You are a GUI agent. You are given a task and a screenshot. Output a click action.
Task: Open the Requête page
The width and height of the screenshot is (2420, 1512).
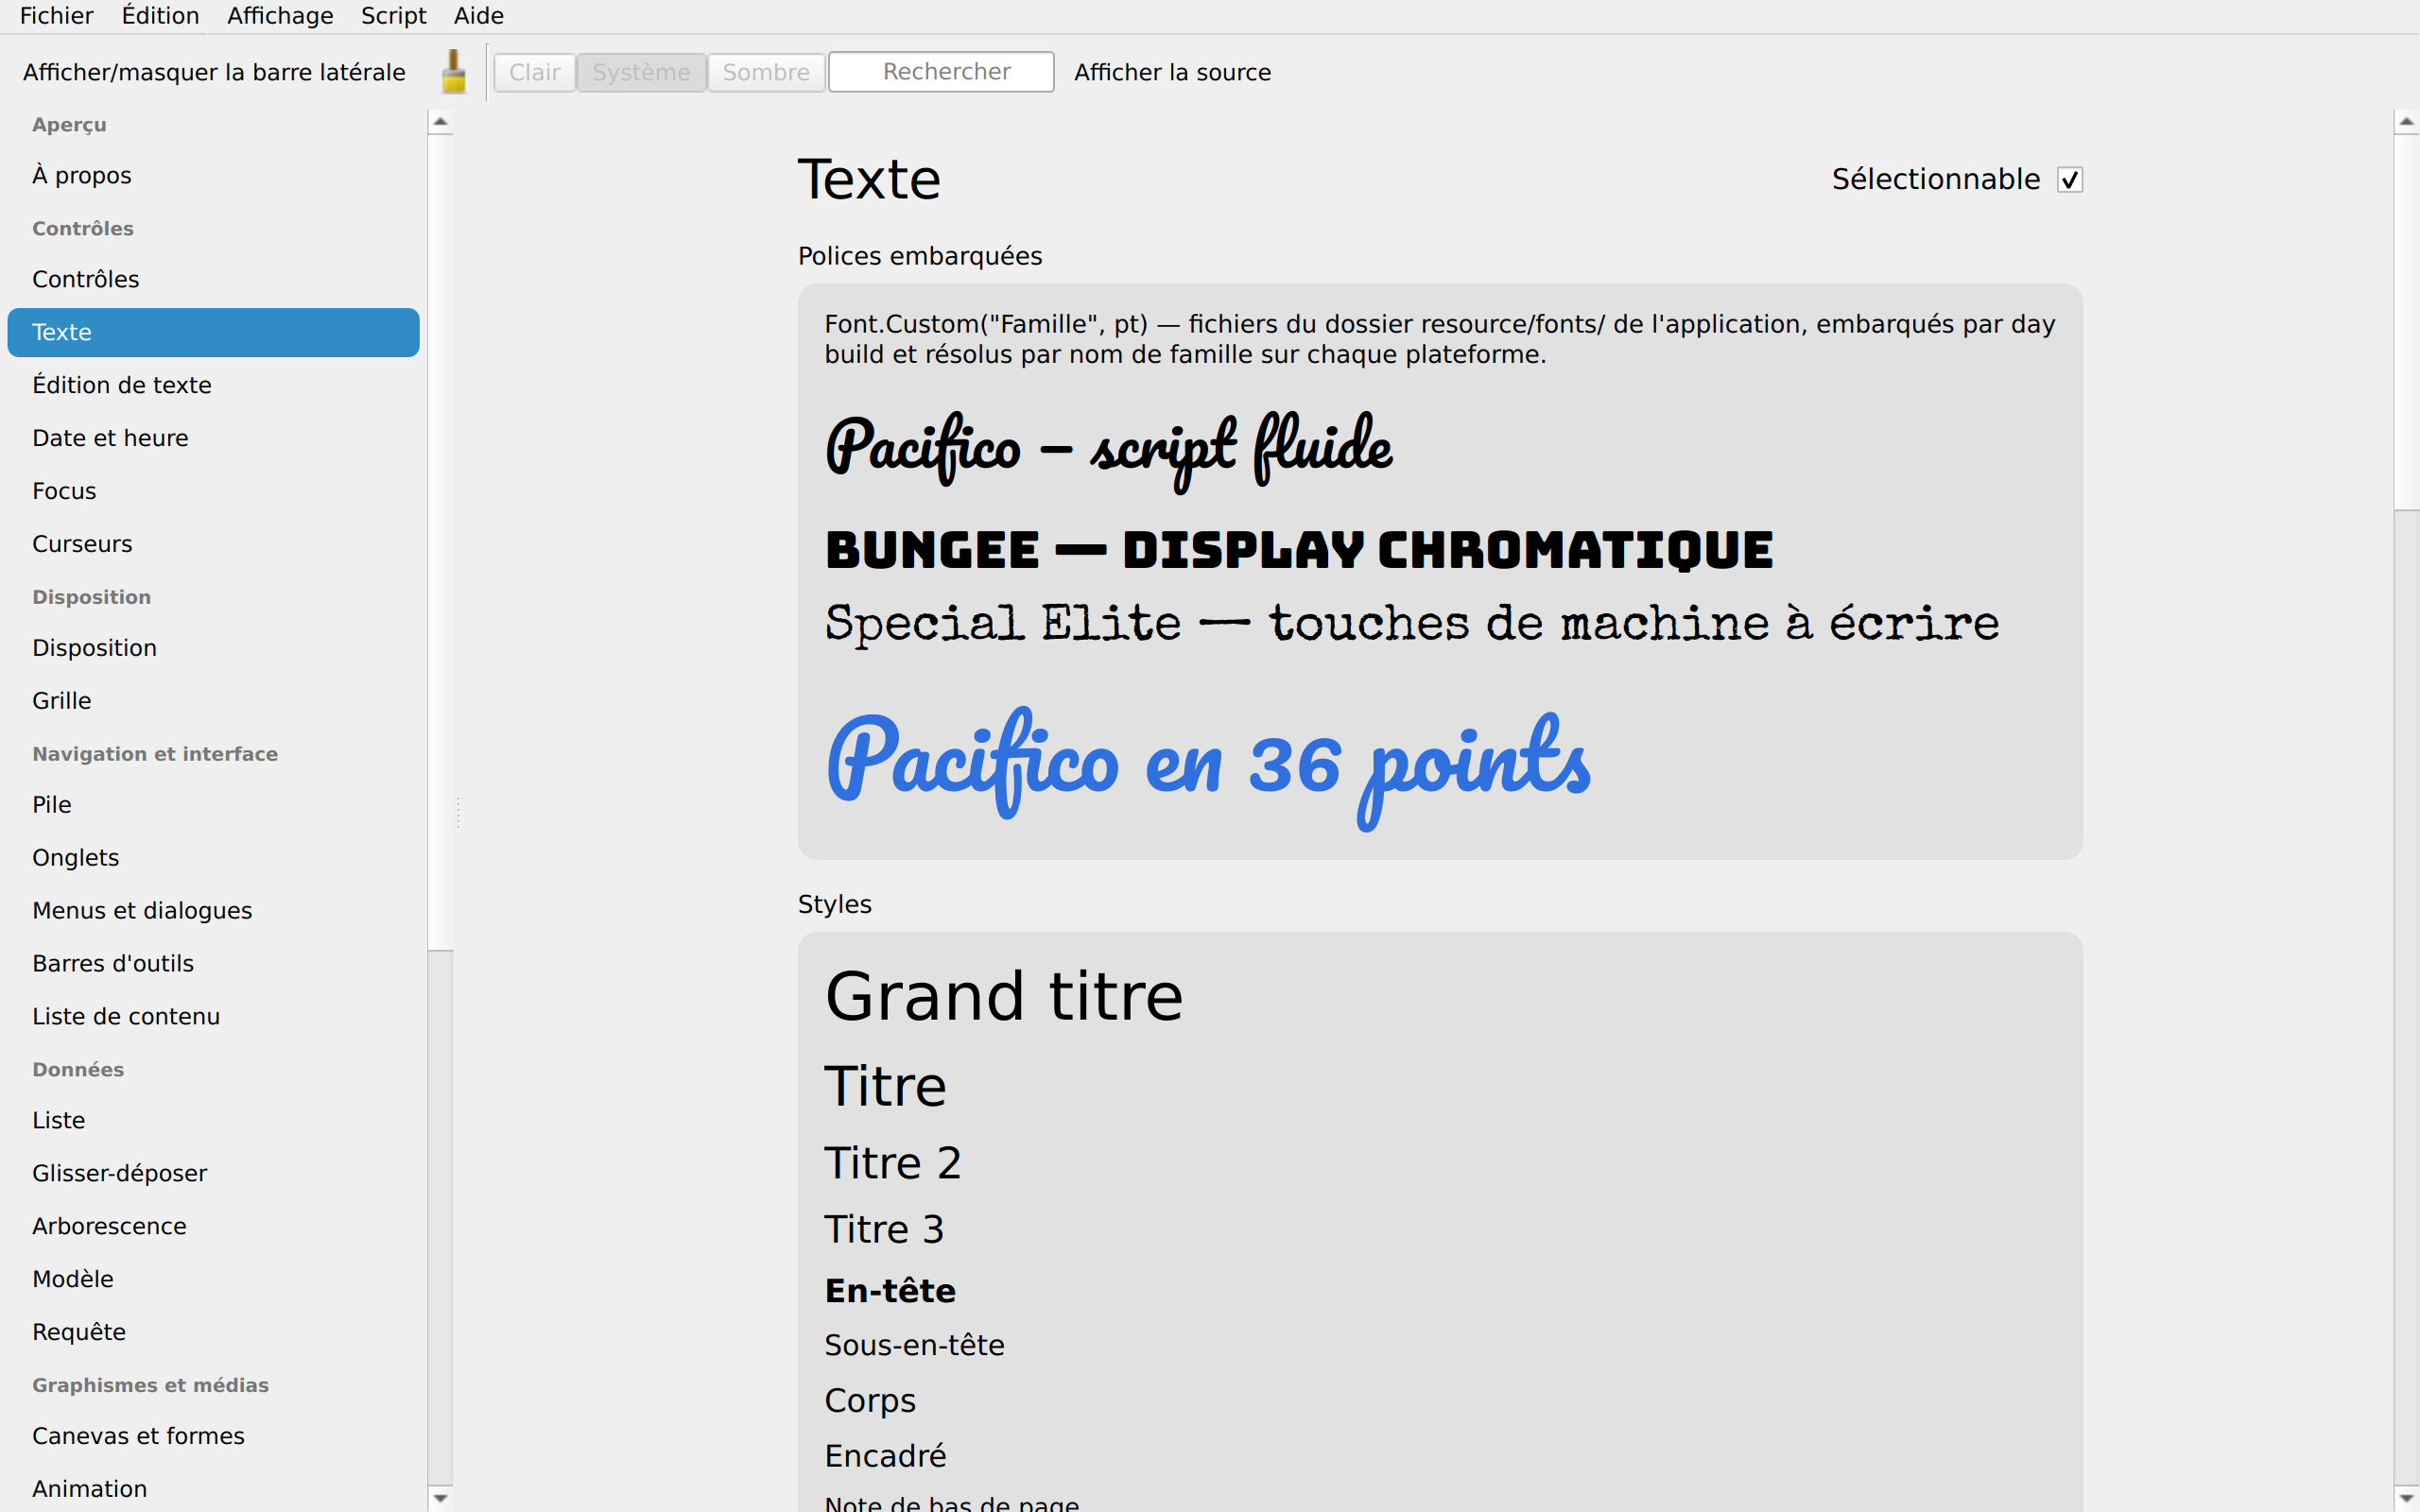(213, 1333)
